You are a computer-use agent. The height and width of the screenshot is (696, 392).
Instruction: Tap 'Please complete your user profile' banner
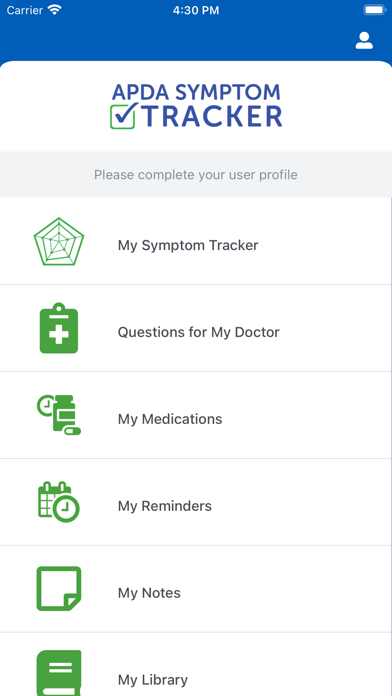(x=196, y=174)
